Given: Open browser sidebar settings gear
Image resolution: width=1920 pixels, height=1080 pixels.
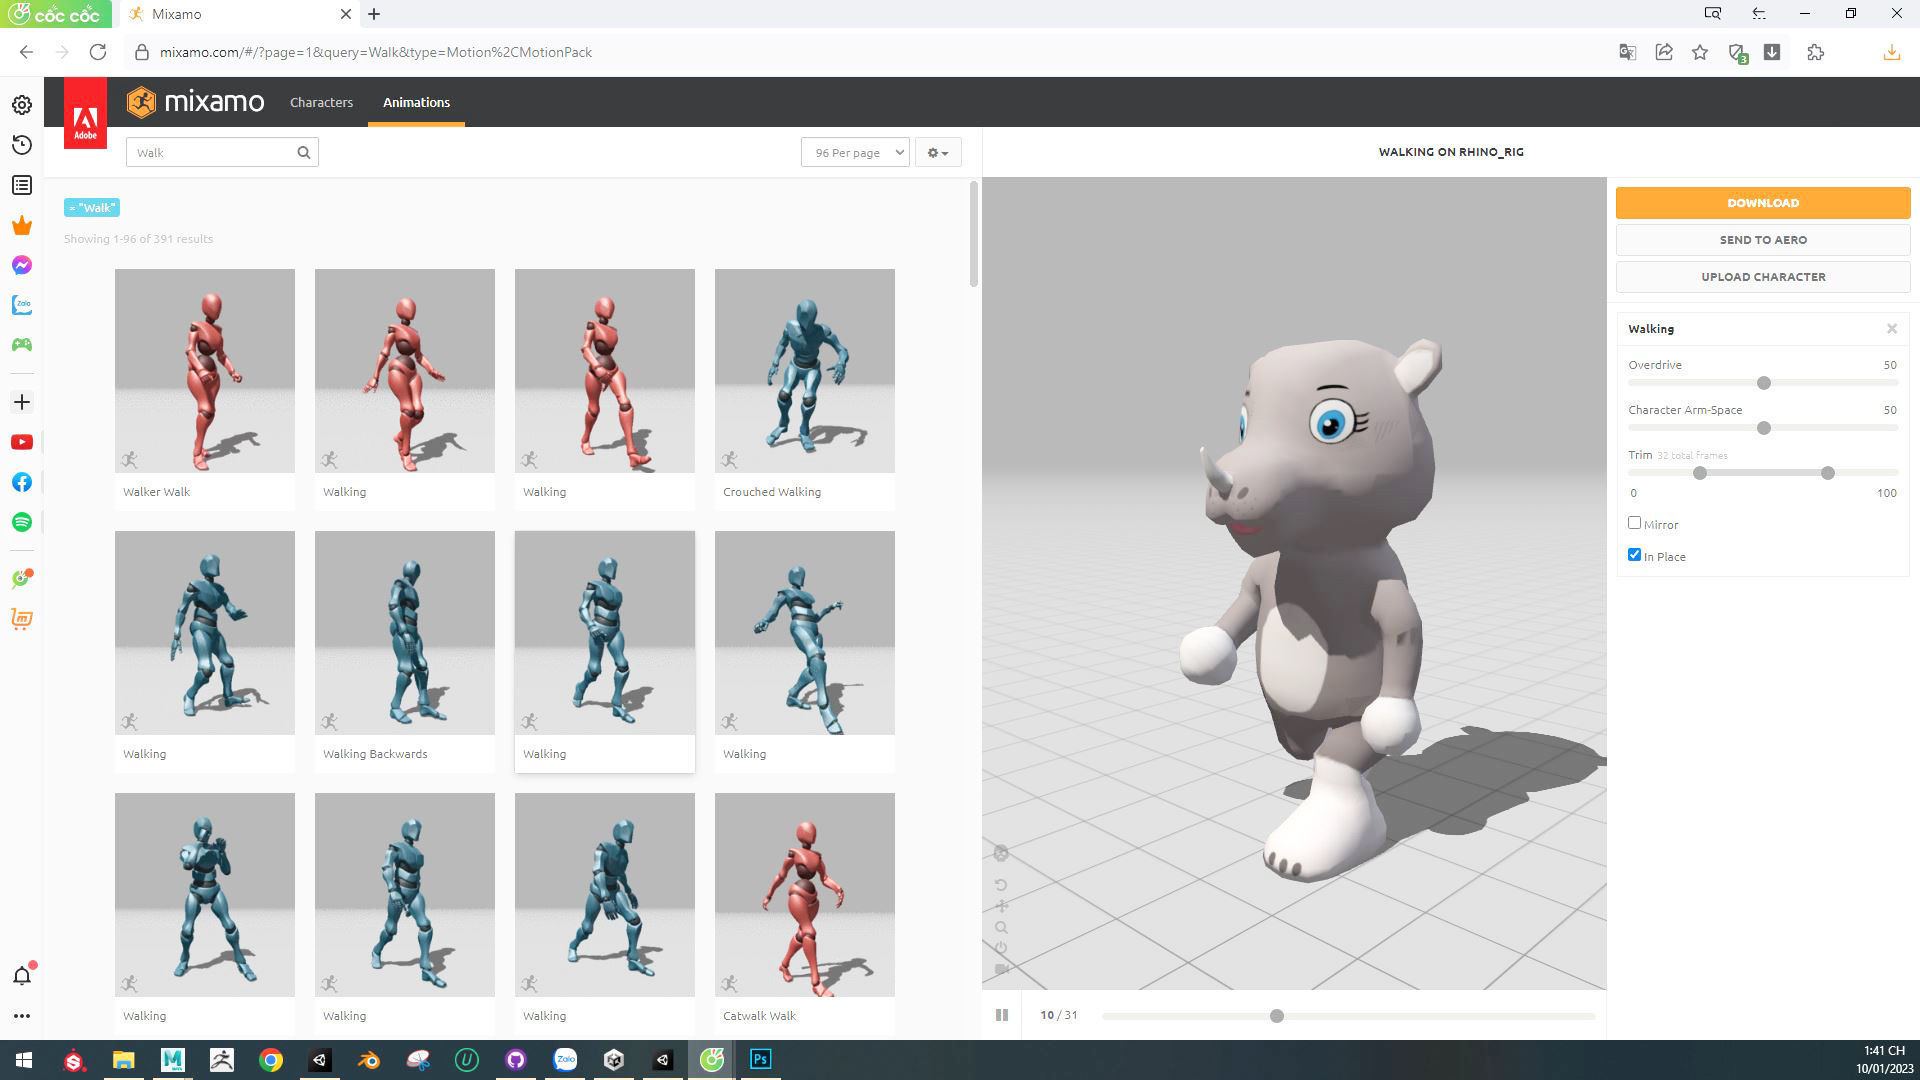Looking at the screenshot, I should (x=22, y=105).
